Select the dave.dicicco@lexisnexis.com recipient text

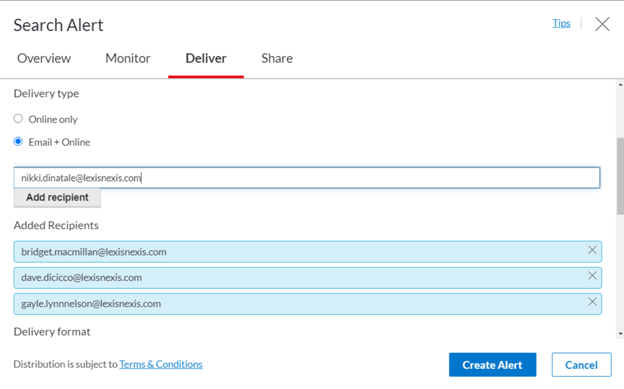tap(82, 278)
